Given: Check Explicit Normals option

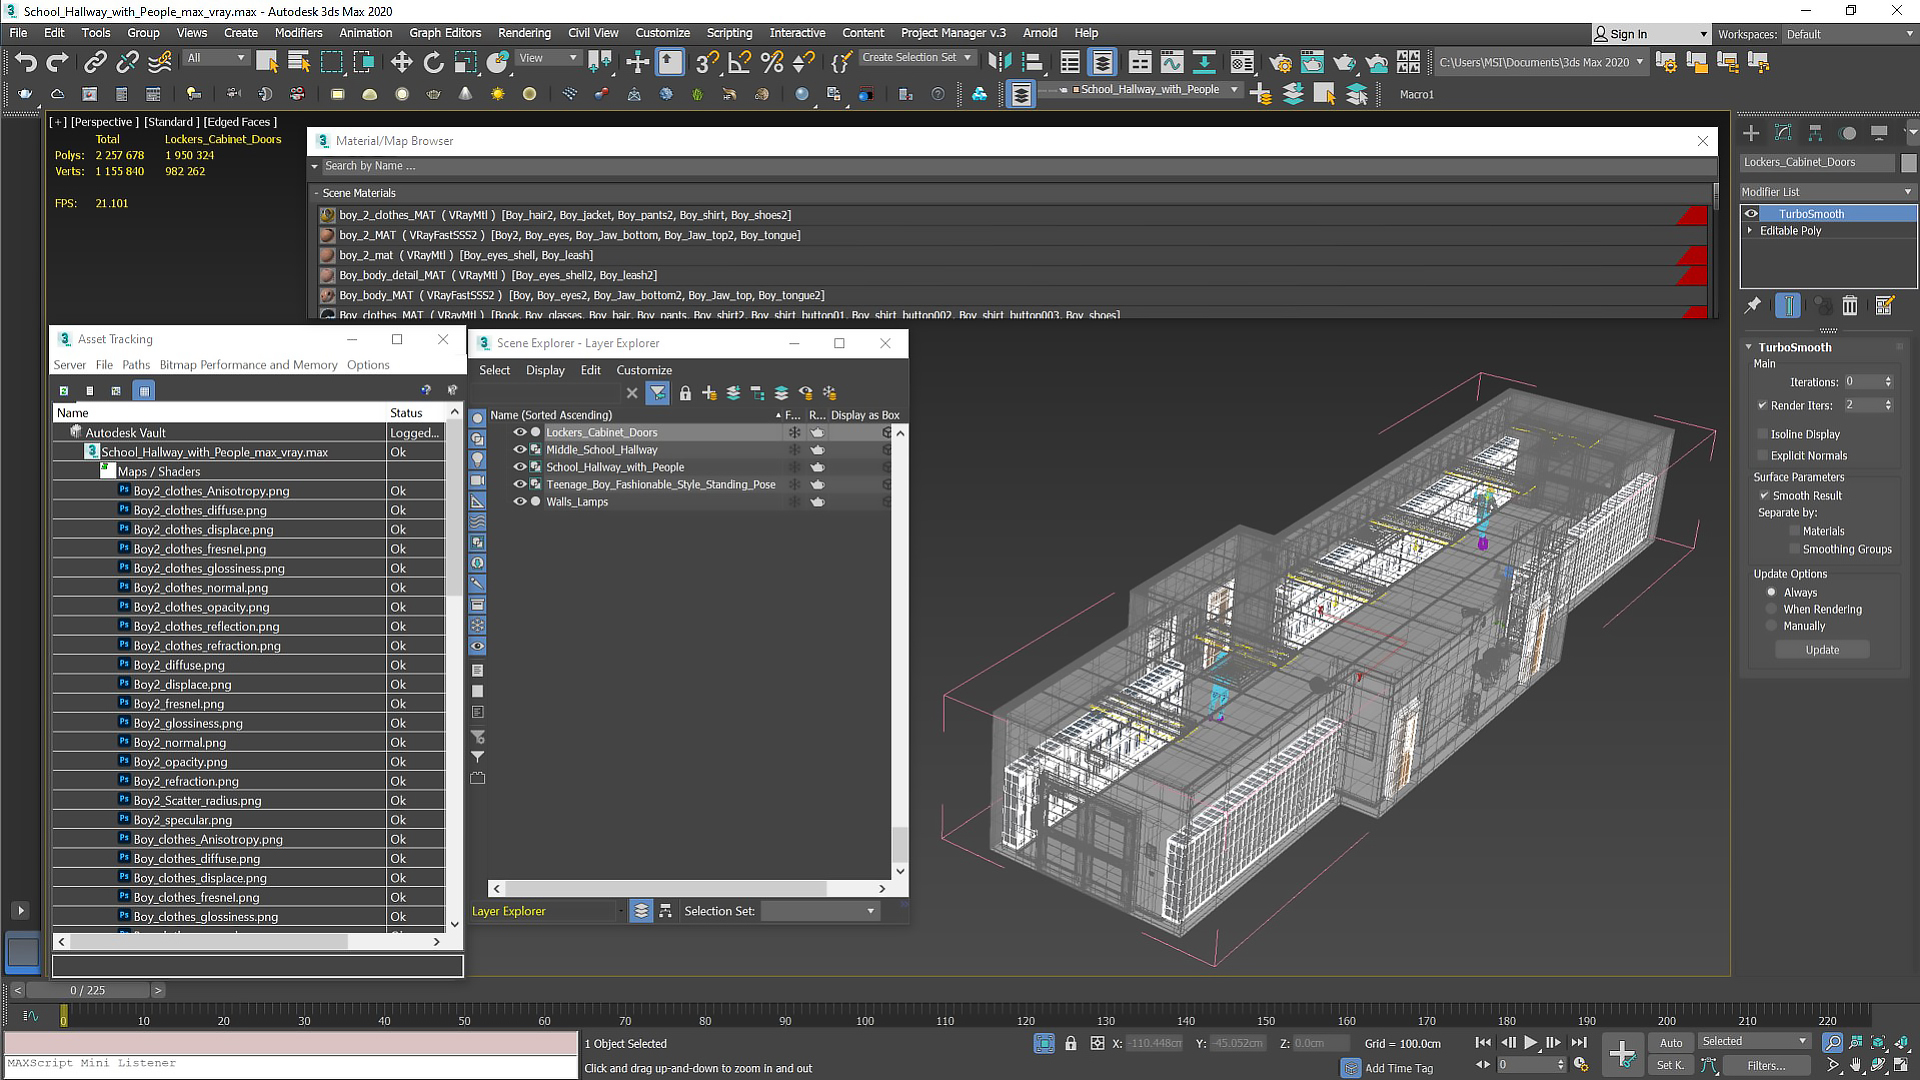Looking at the screenshot, I should pyautogui.click(x=1762, y=456).
